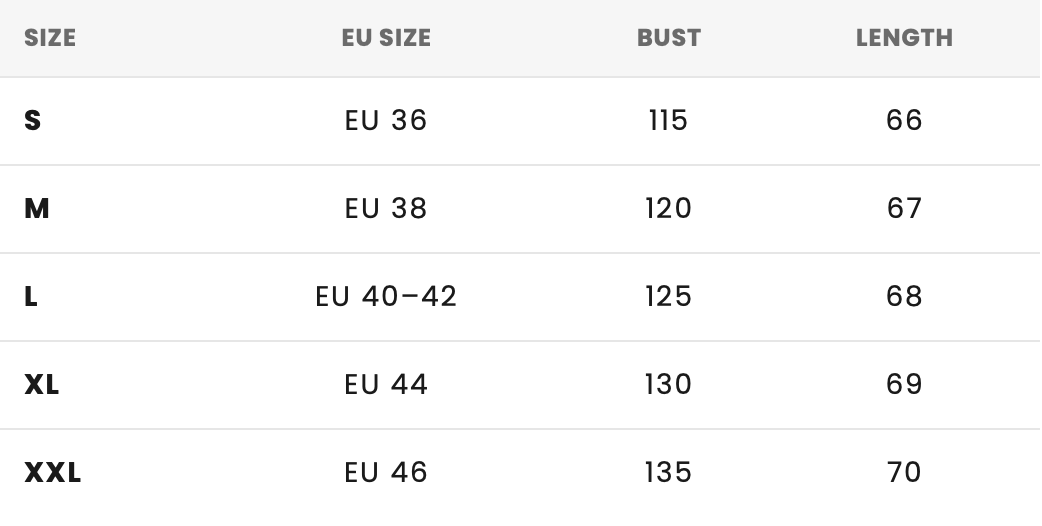Select the XL size row label
Screen dimensions: 1042x526
(x=41, y=385)
